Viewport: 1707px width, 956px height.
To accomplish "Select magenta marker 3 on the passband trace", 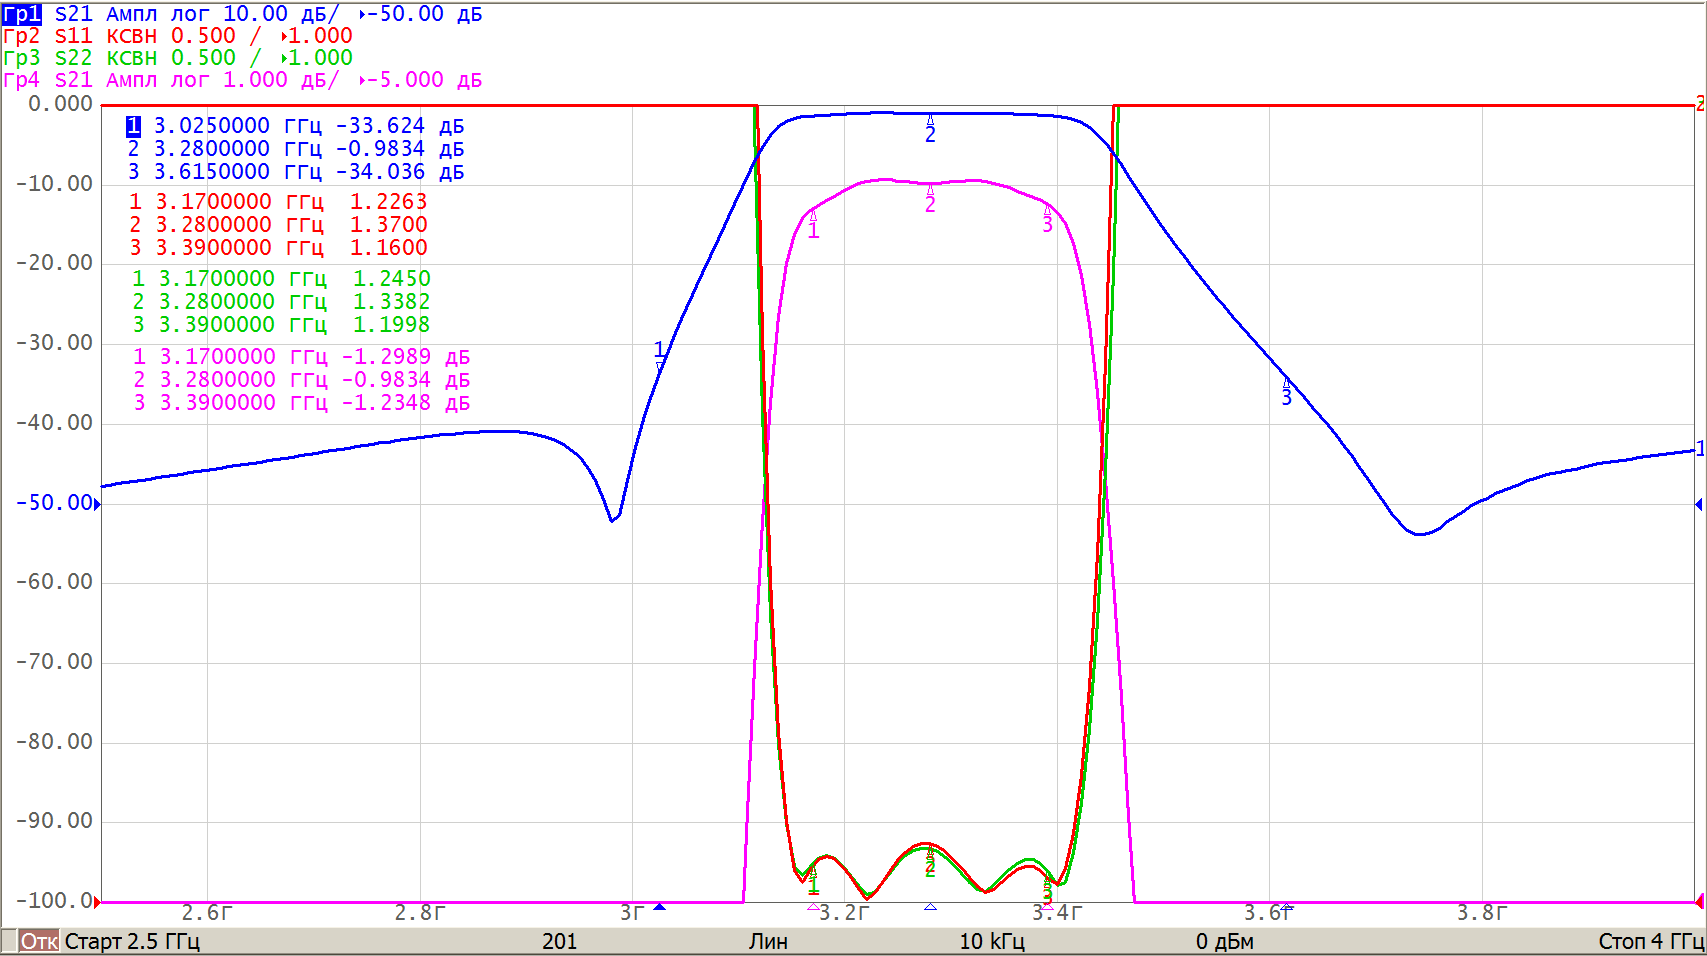I will [x=1047, y=220].
